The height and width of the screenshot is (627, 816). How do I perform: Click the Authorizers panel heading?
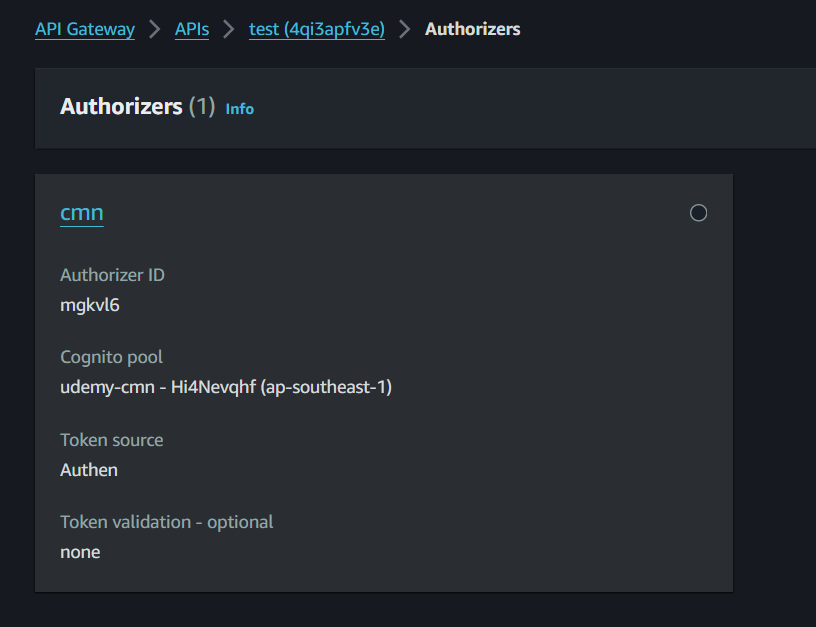pyautogui.click(x=121, y=107)
